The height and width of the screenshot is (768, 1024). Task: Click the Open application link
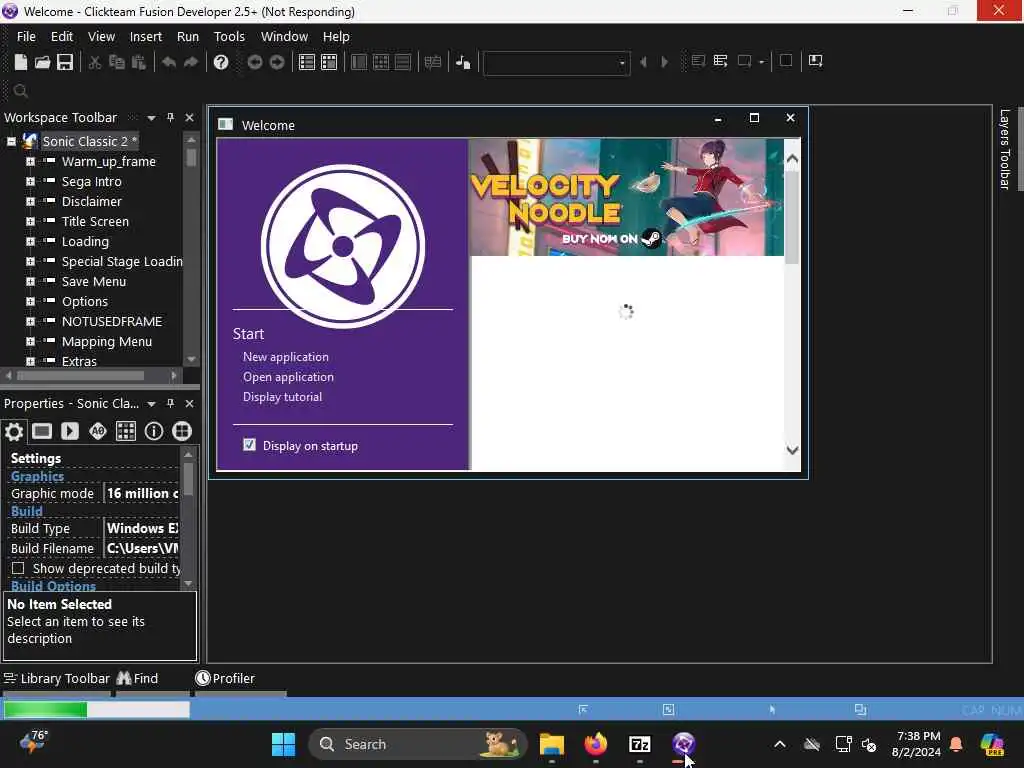pos(288,377)
